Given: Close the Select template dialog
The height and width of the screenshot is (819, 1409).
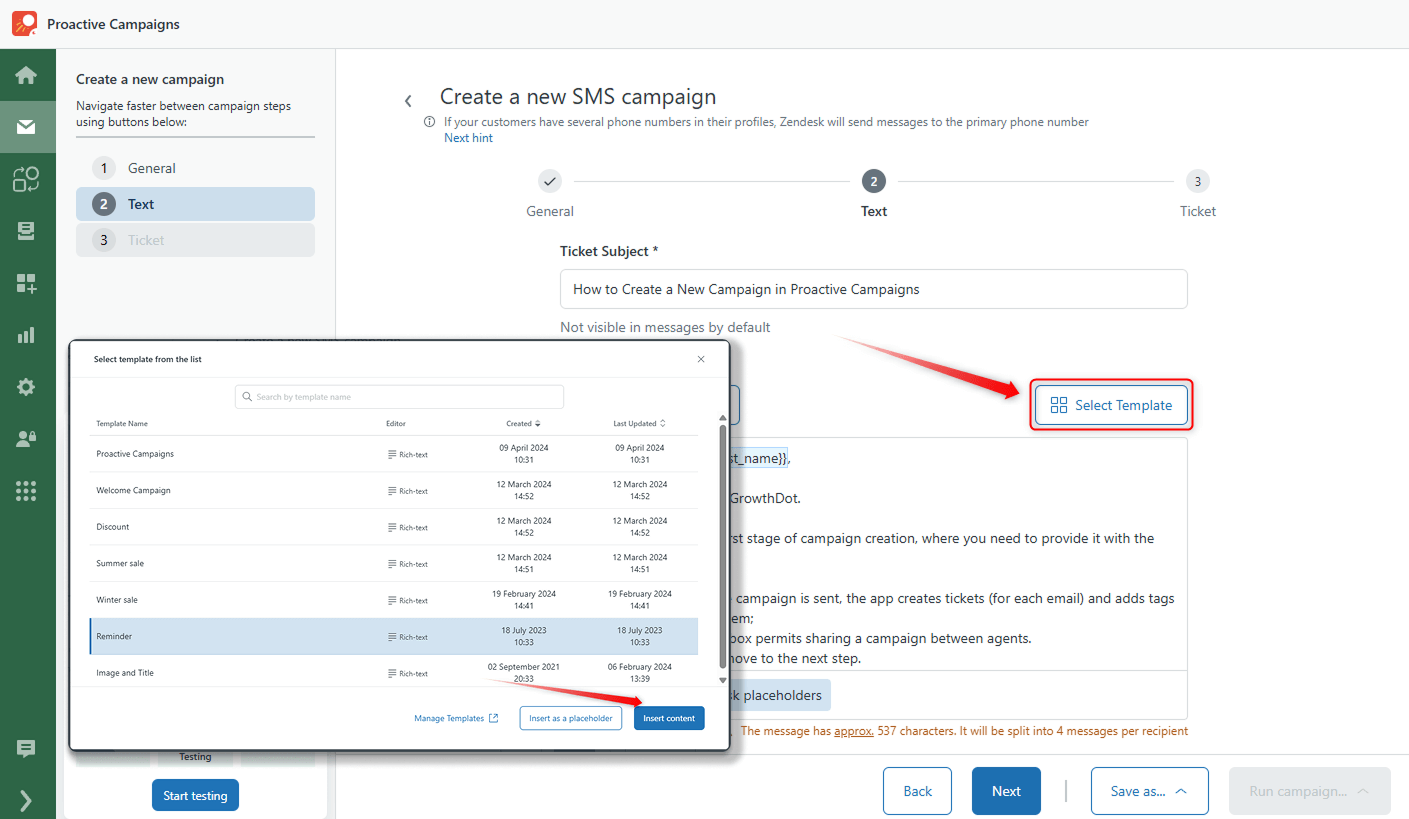Looking at the screenshot, I should (x=701, y=359).
